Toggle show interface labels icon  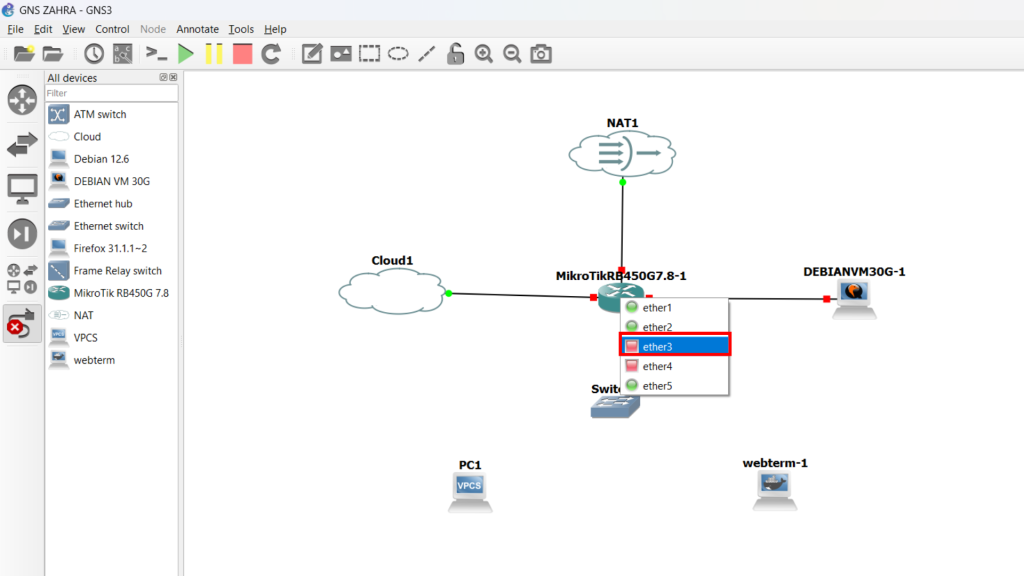pos(122,54)
